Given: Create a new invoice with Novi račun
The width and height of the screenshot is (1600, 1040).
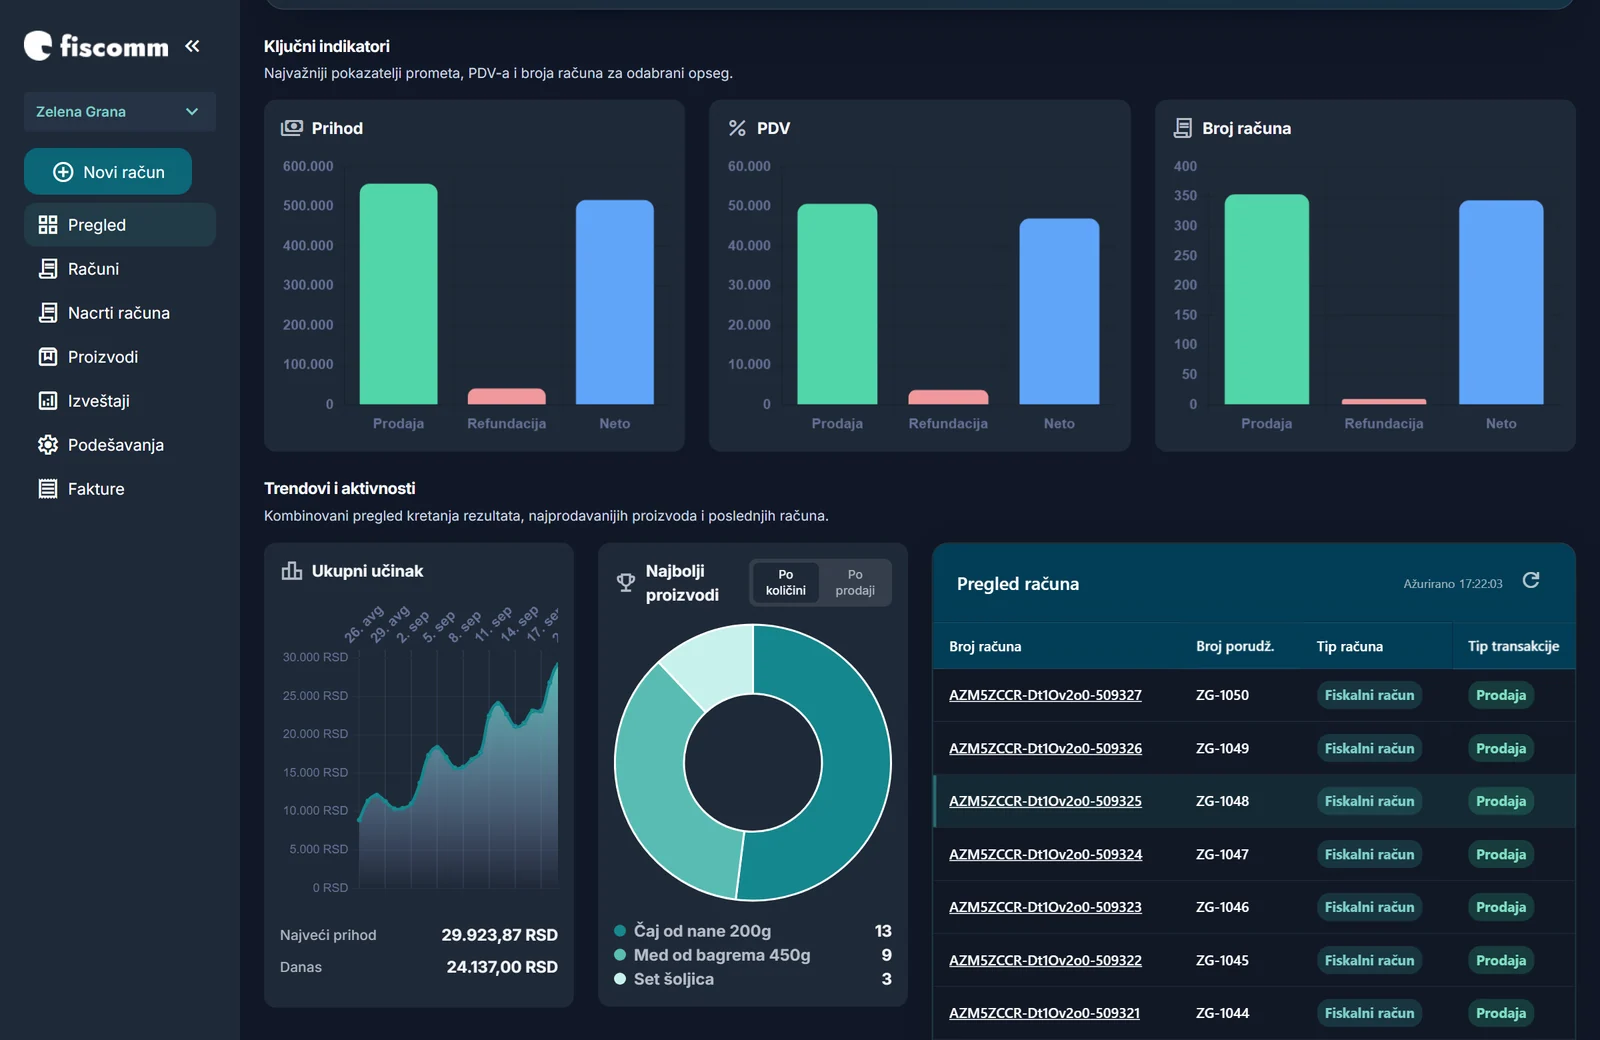Looking at the screenshot, I should (108, 172).
